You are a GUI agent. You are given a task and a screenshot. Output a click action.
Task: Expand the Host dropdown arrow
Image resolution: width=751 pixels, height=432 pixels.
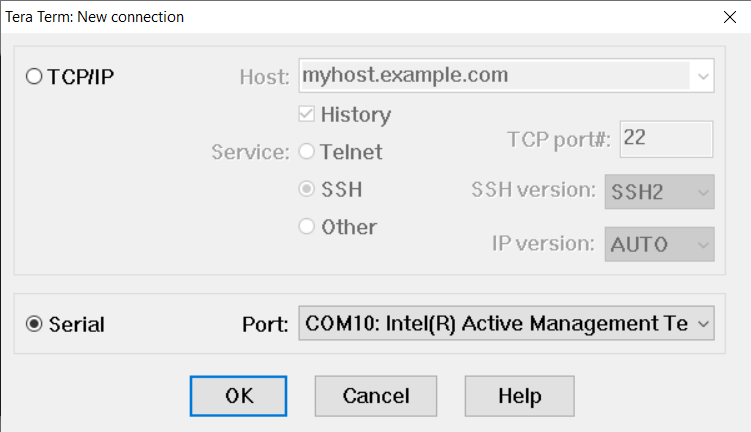(704, 76)
